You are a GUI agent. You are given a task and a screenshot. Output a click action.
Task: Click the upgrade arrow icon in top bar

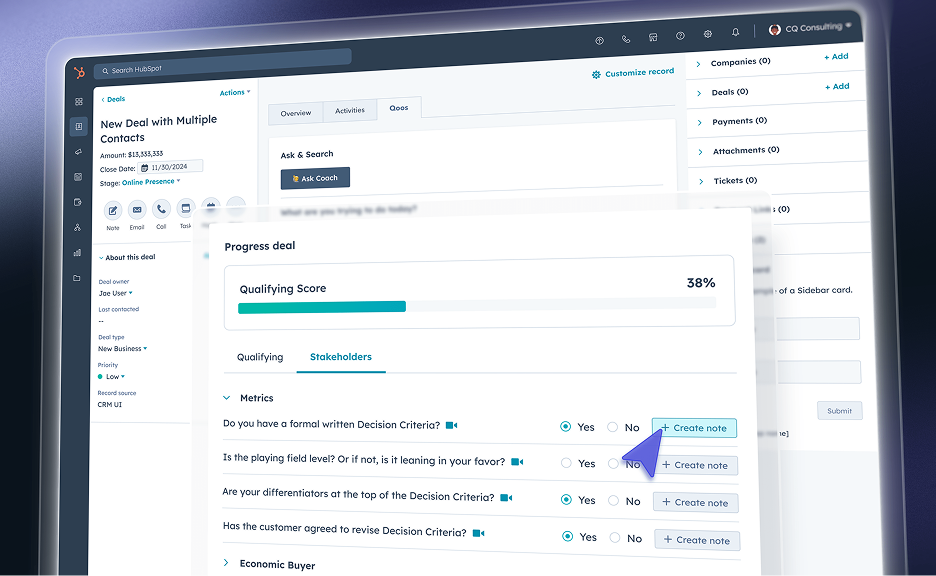(x=599, y=41)
